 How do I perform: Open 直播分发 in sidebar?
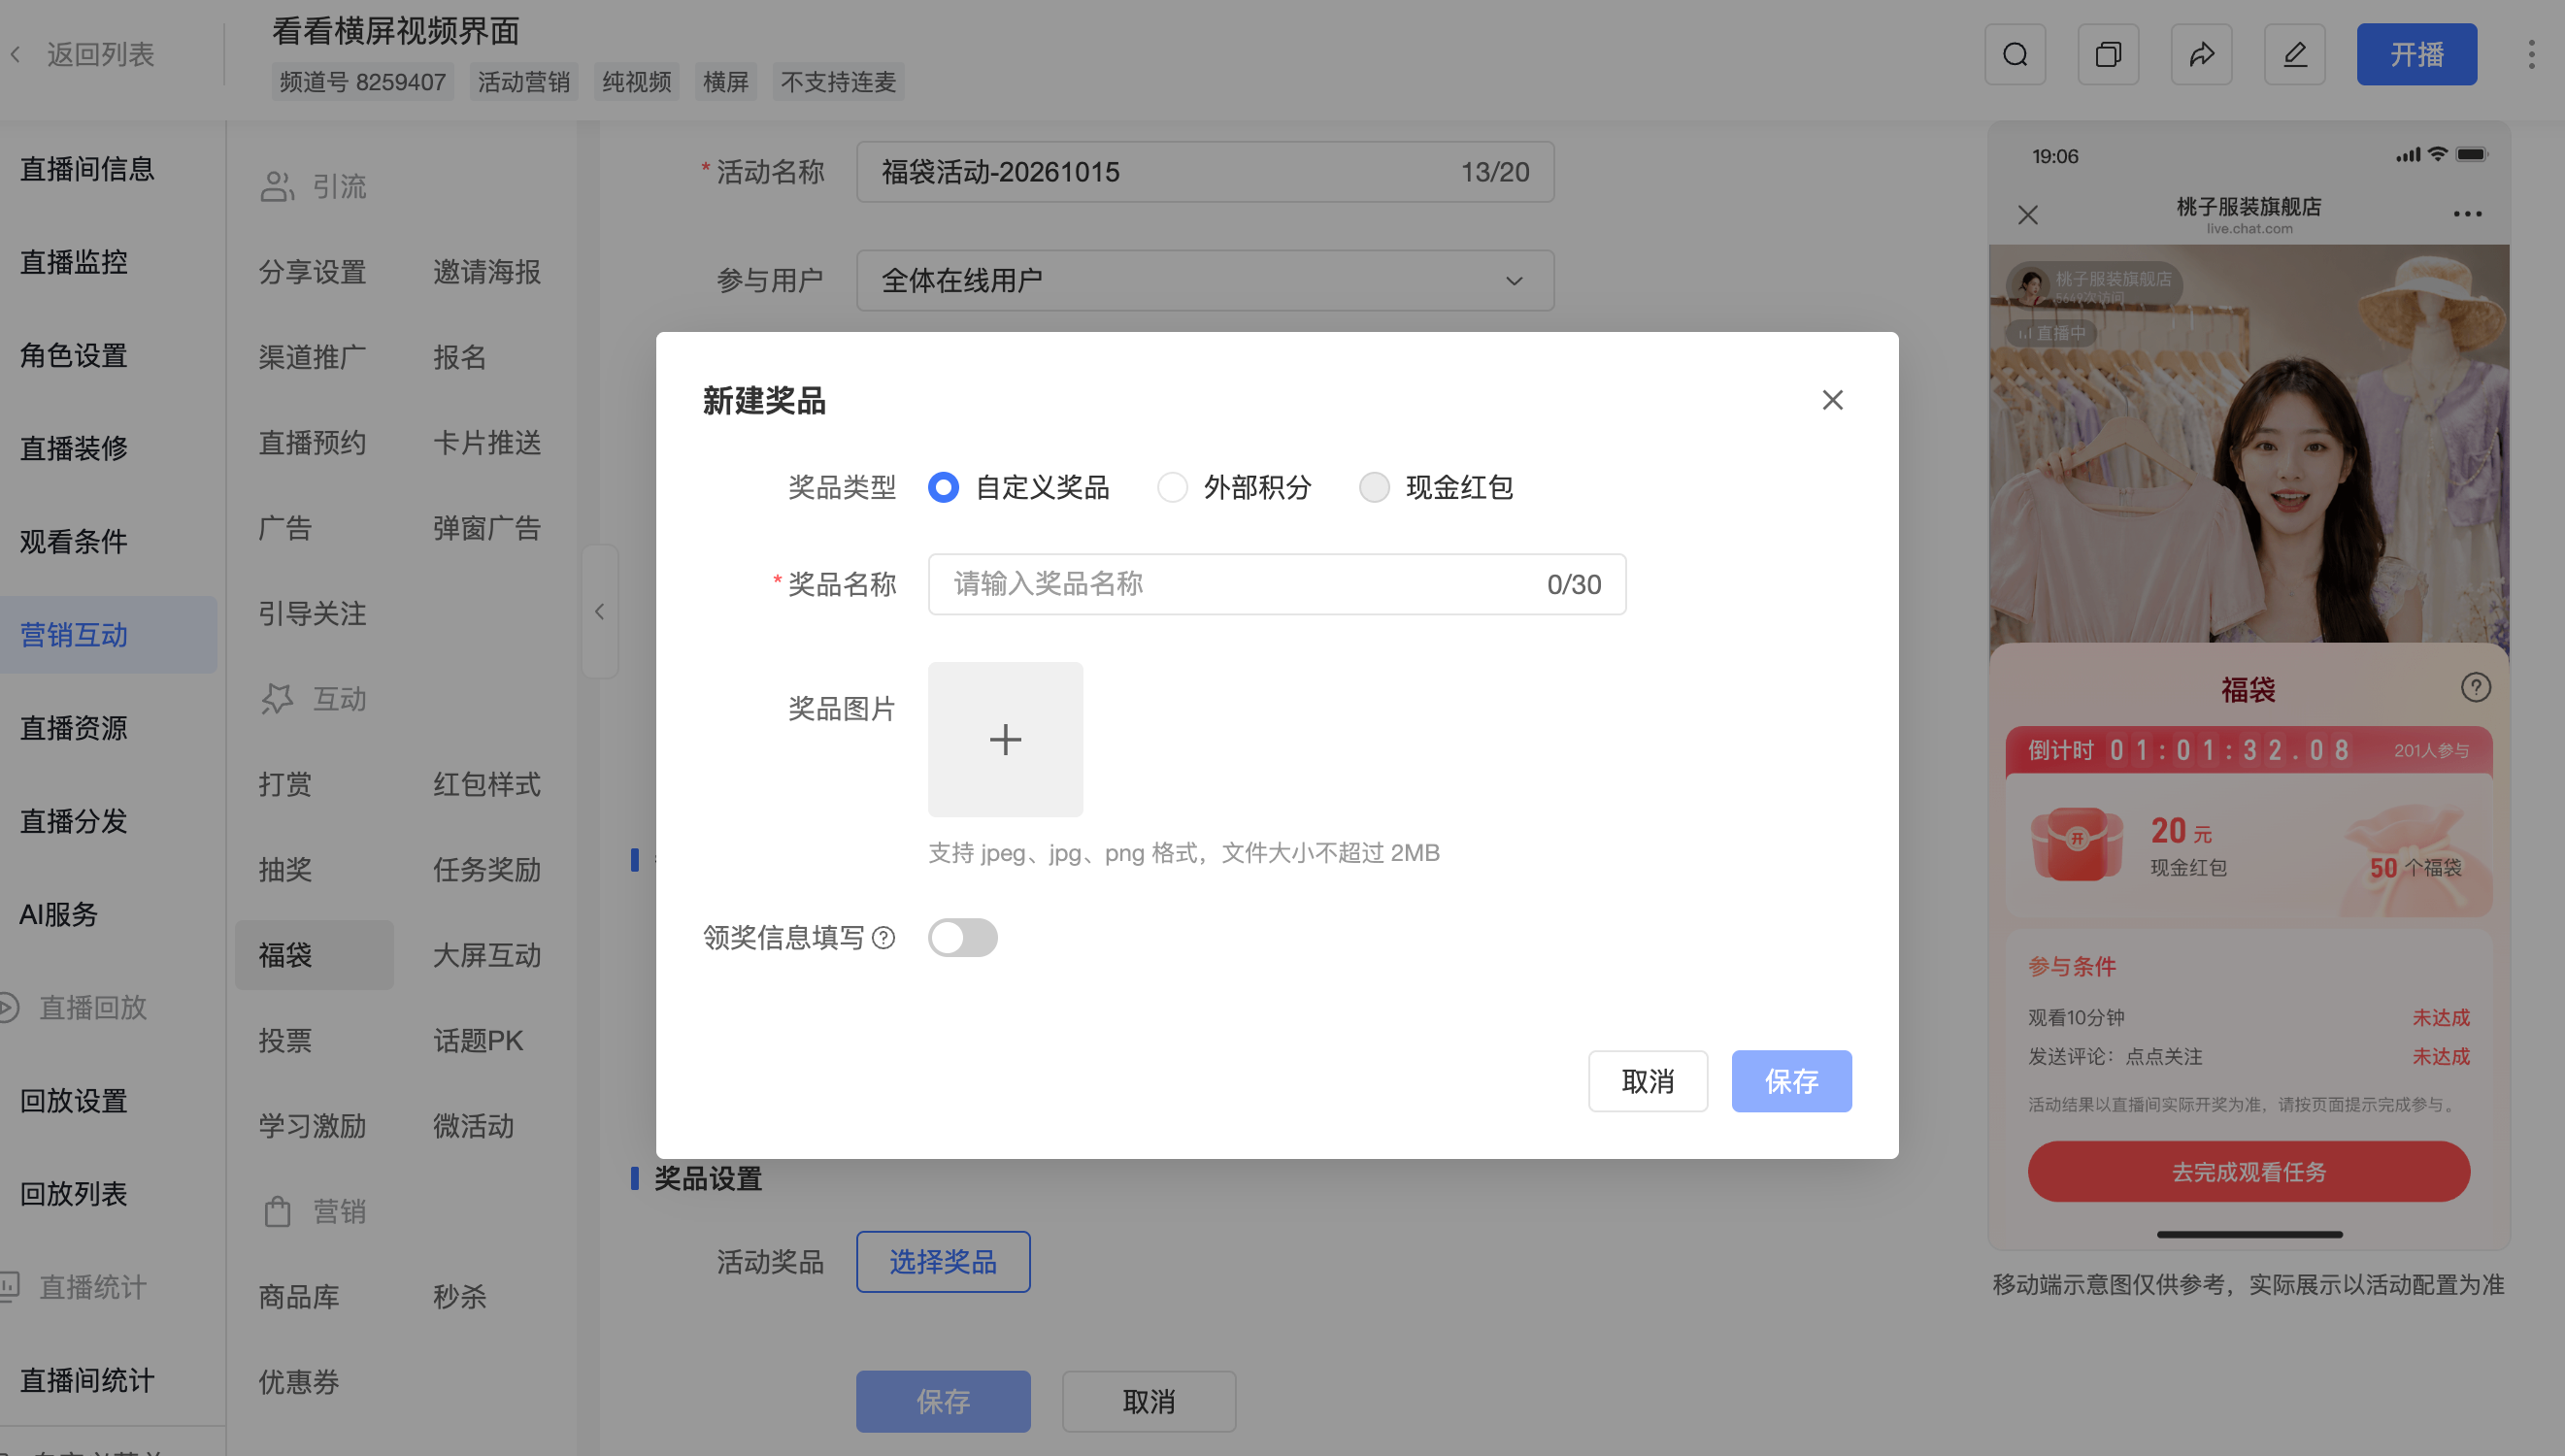(74, 821)
